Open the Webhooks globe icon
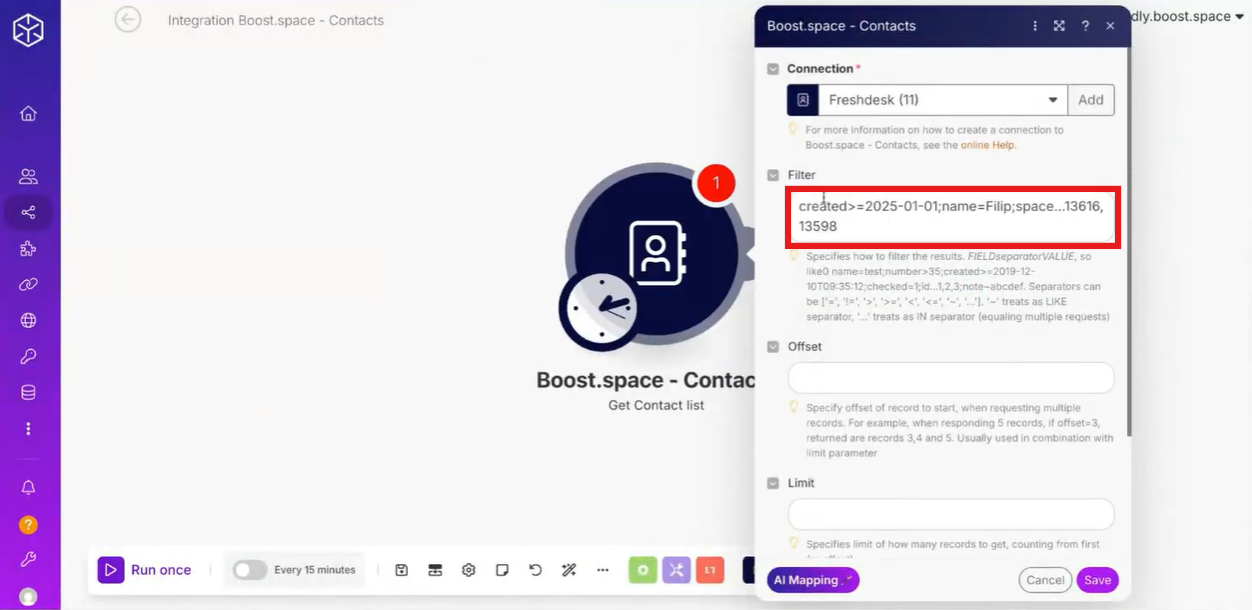This screenshot has width=1252, height=610. pos(28,321)
